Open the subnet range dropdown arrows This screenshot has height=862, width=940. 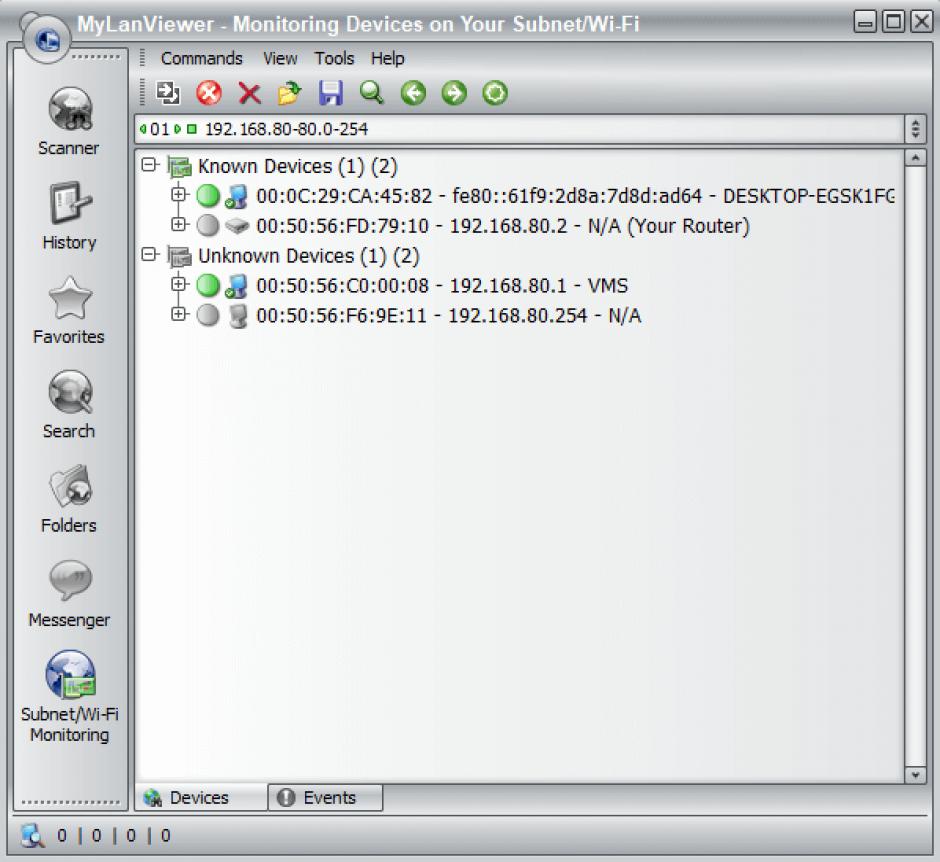click(x=915, y=129)
